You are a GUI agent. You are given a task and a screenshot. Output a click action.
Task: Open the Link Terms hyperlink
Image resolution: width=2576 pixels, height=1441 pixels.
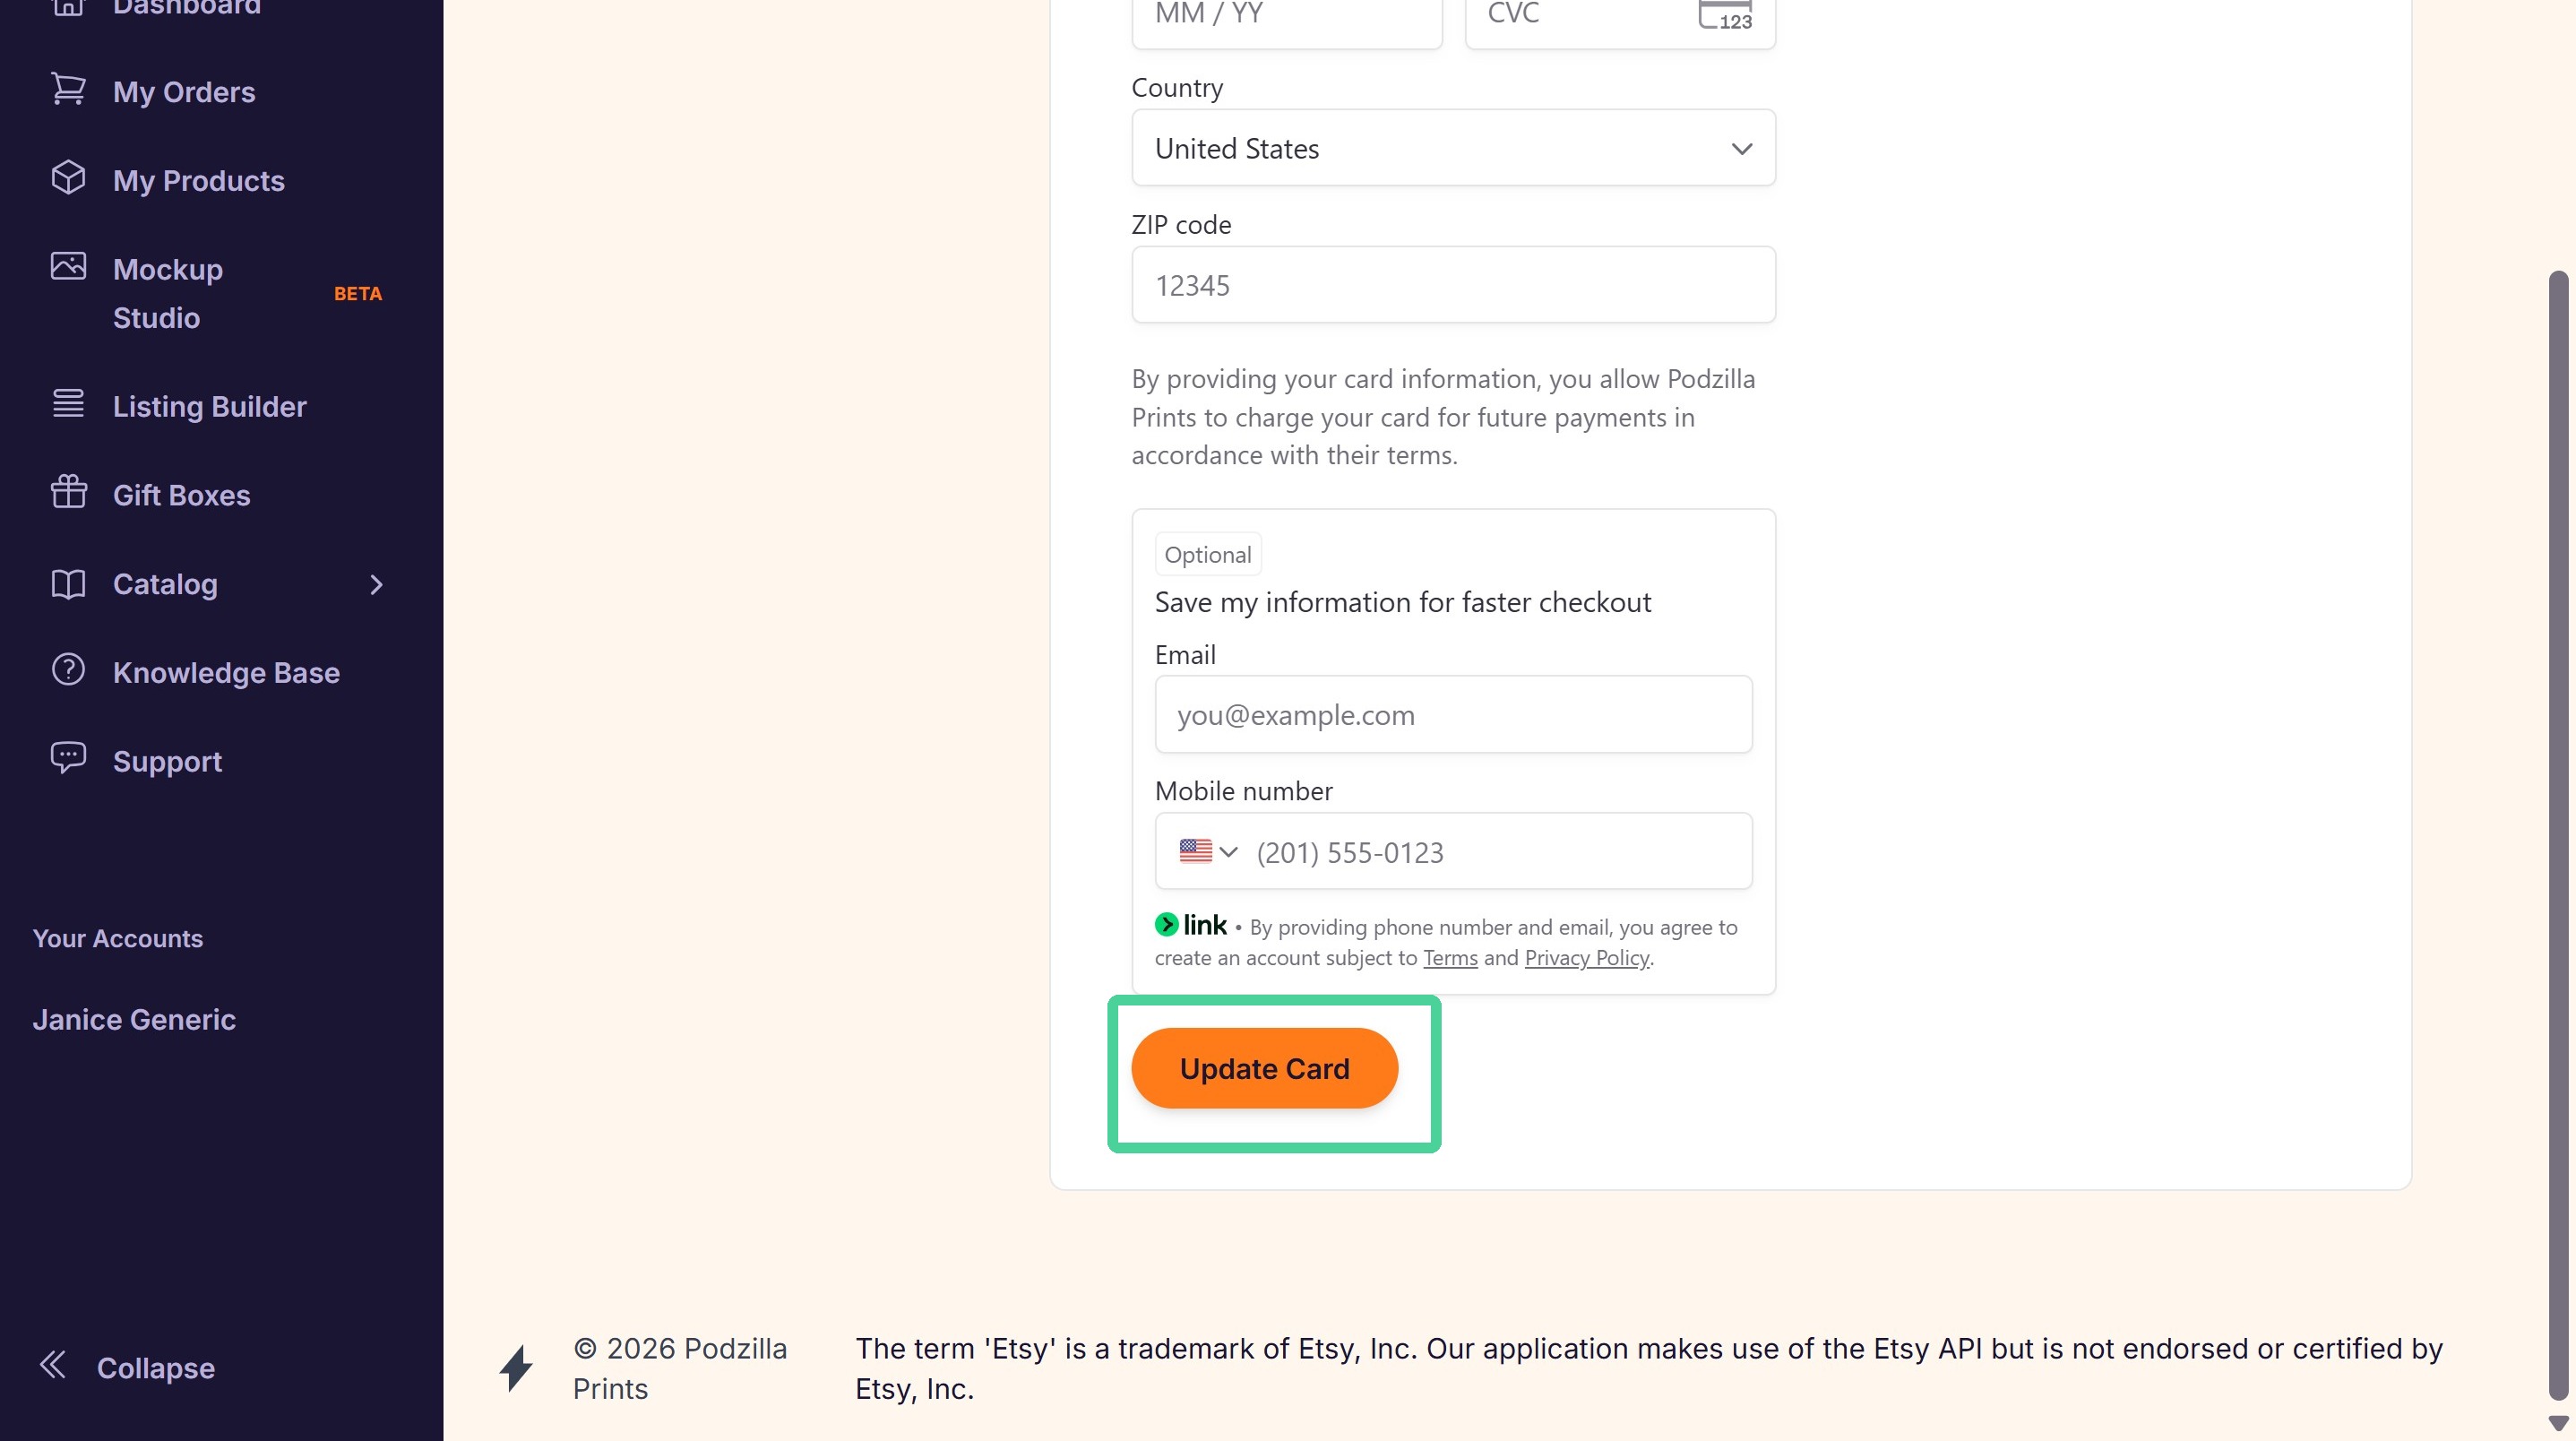pyautogui.click(x=1450, y=957)
